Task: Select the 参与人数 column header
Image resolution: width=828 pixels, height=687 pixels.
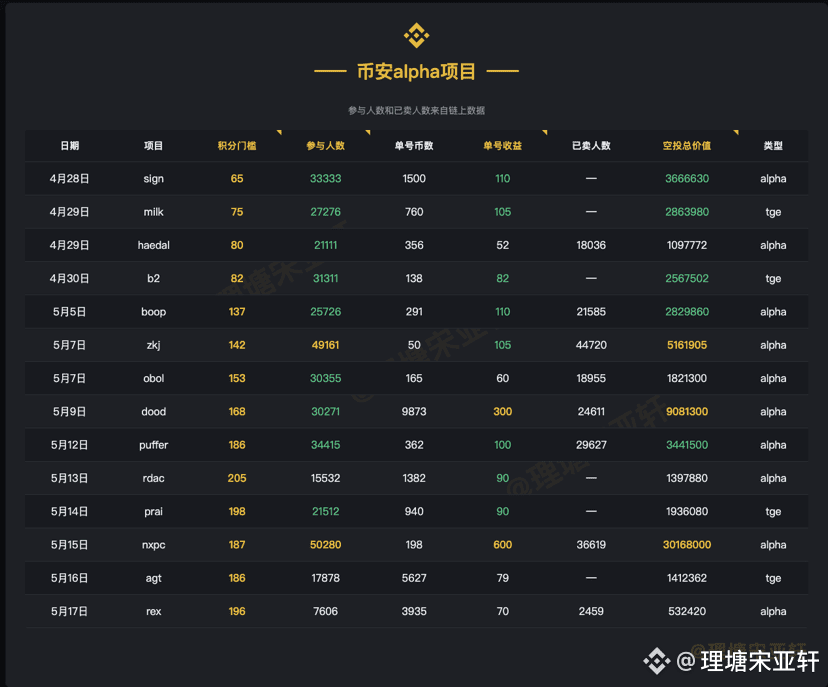Action: tap(325, 146)
